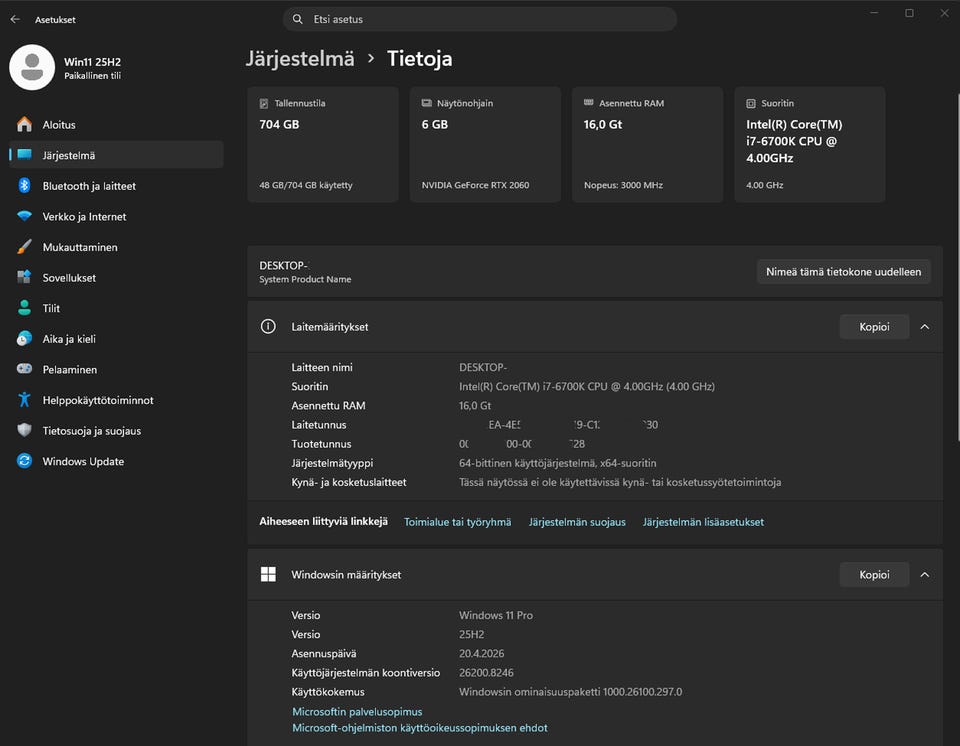The width and height of the screenshot is (960, 746).
Task: Select Tietosuoja ja suojaus menu item
Action: 91,431
